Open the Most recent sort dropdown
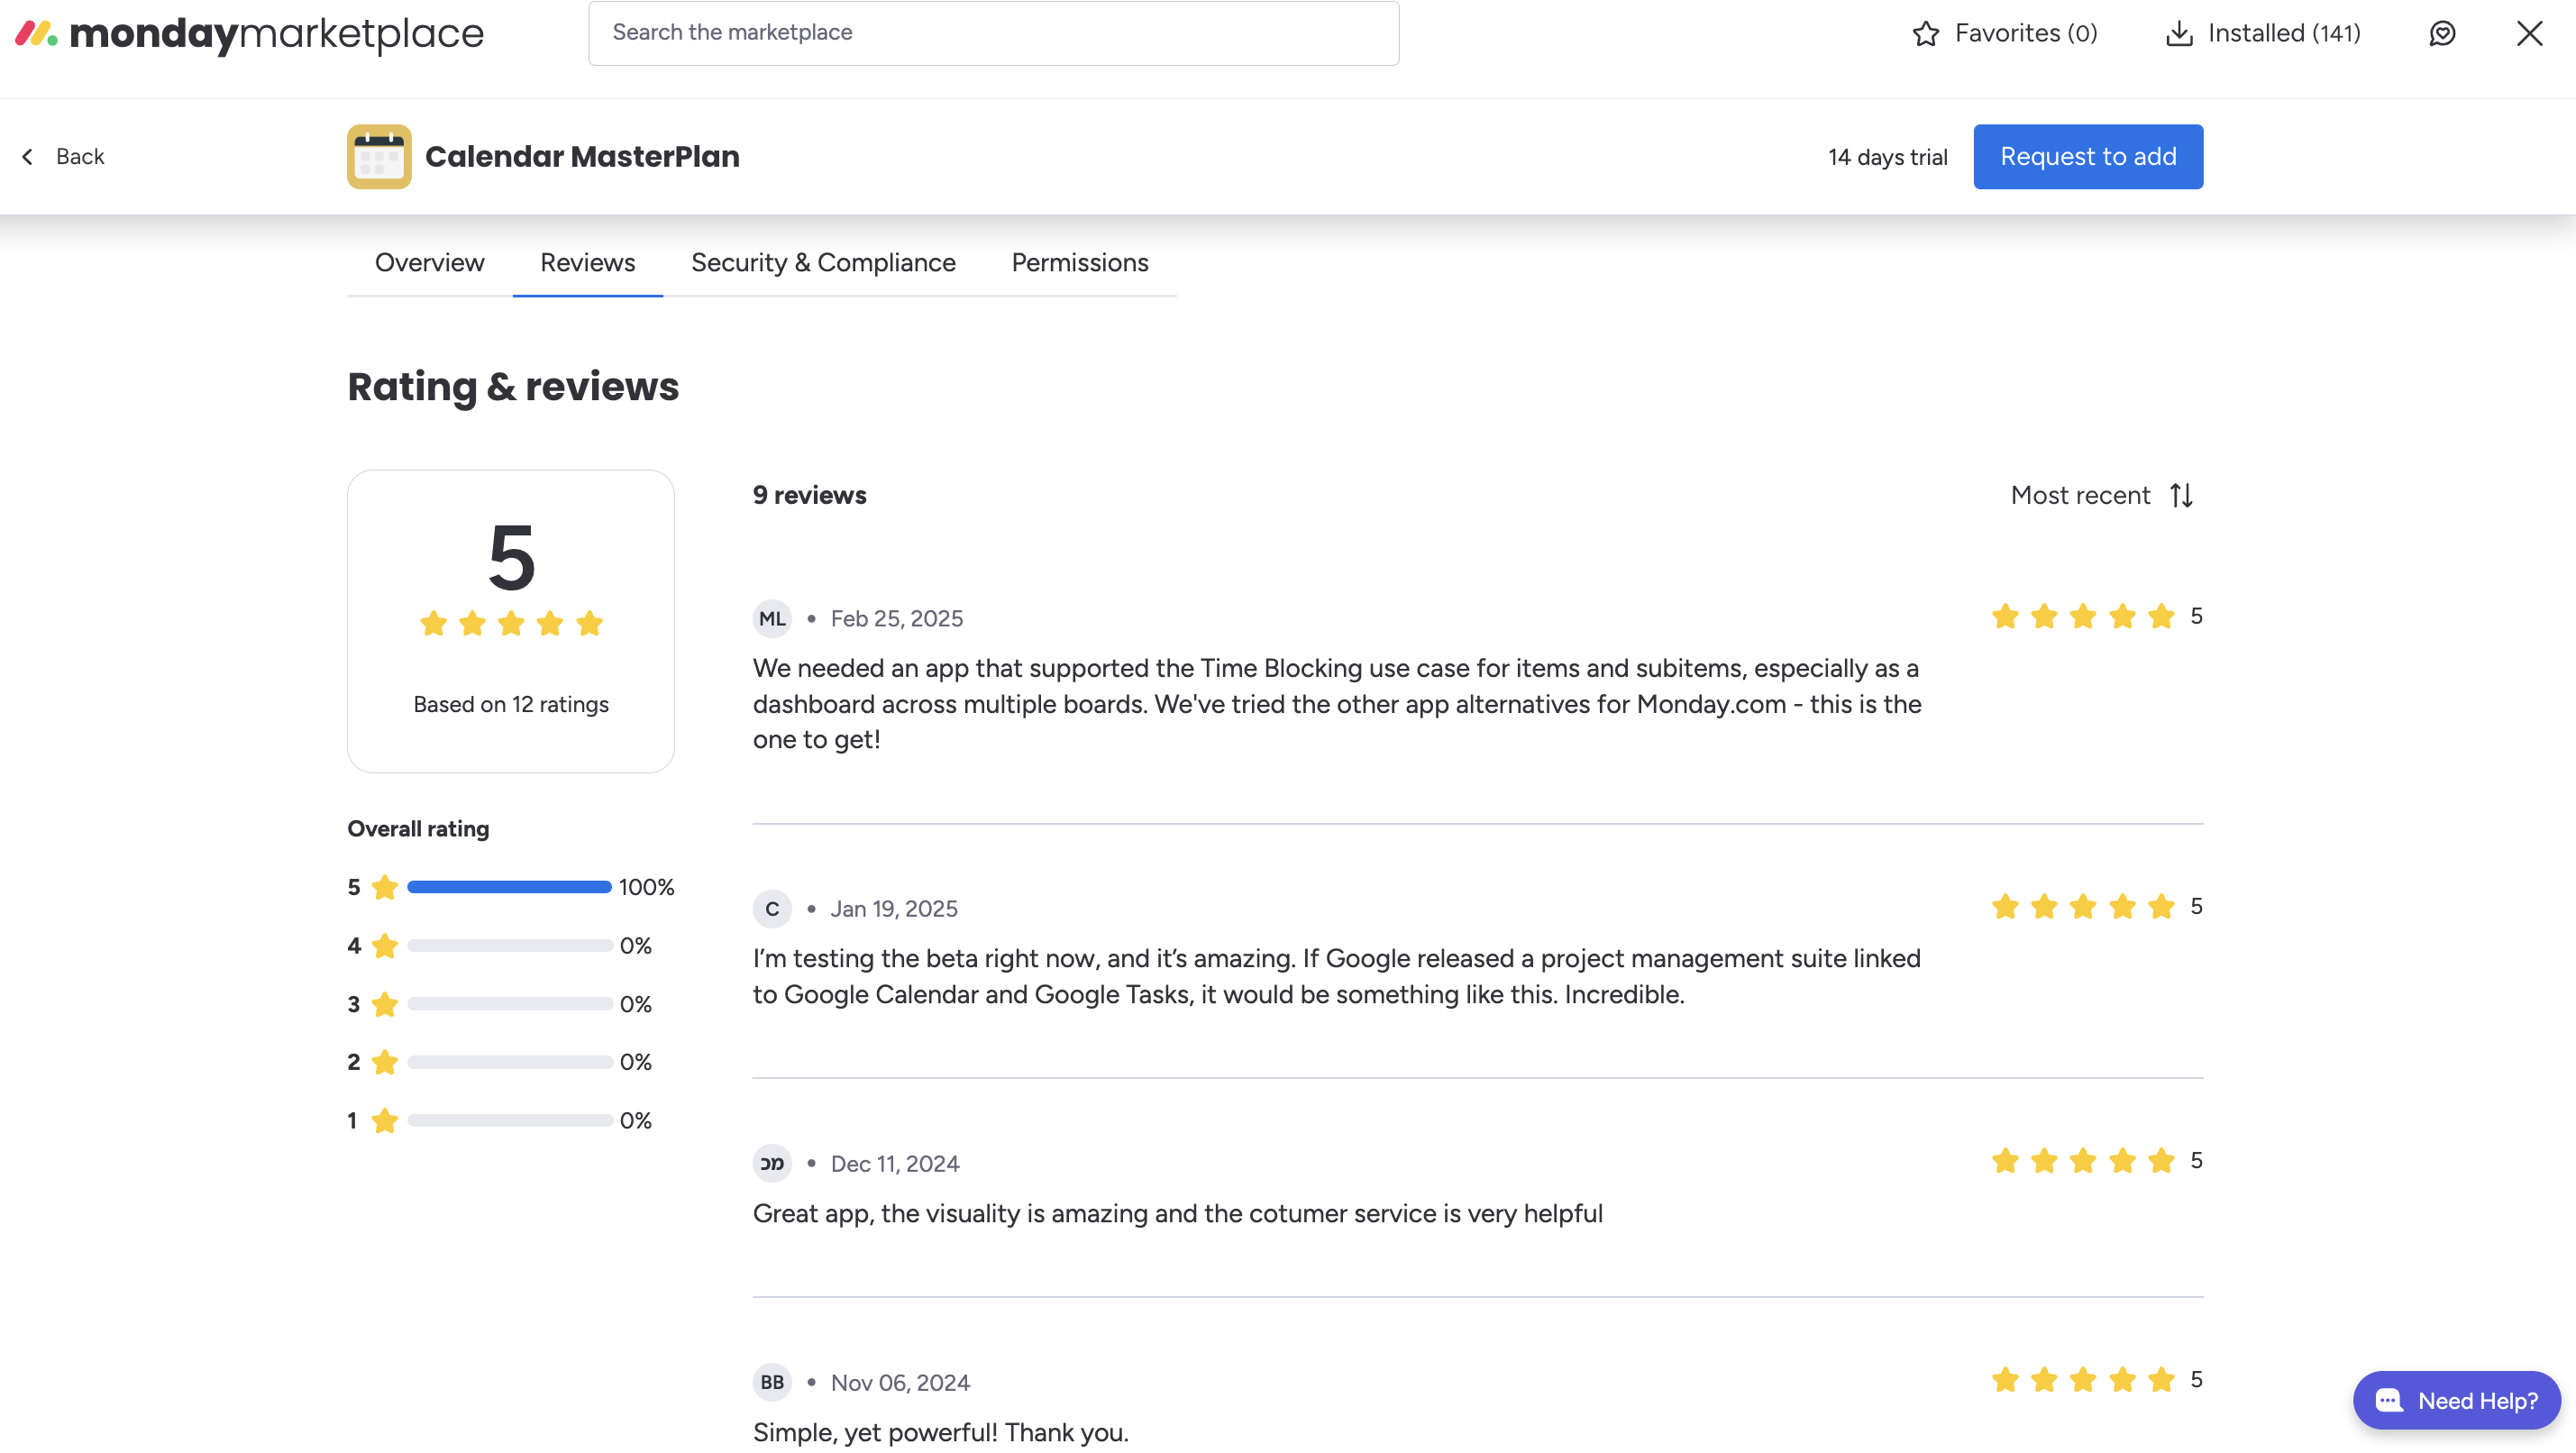 (x=2103, y=496)
